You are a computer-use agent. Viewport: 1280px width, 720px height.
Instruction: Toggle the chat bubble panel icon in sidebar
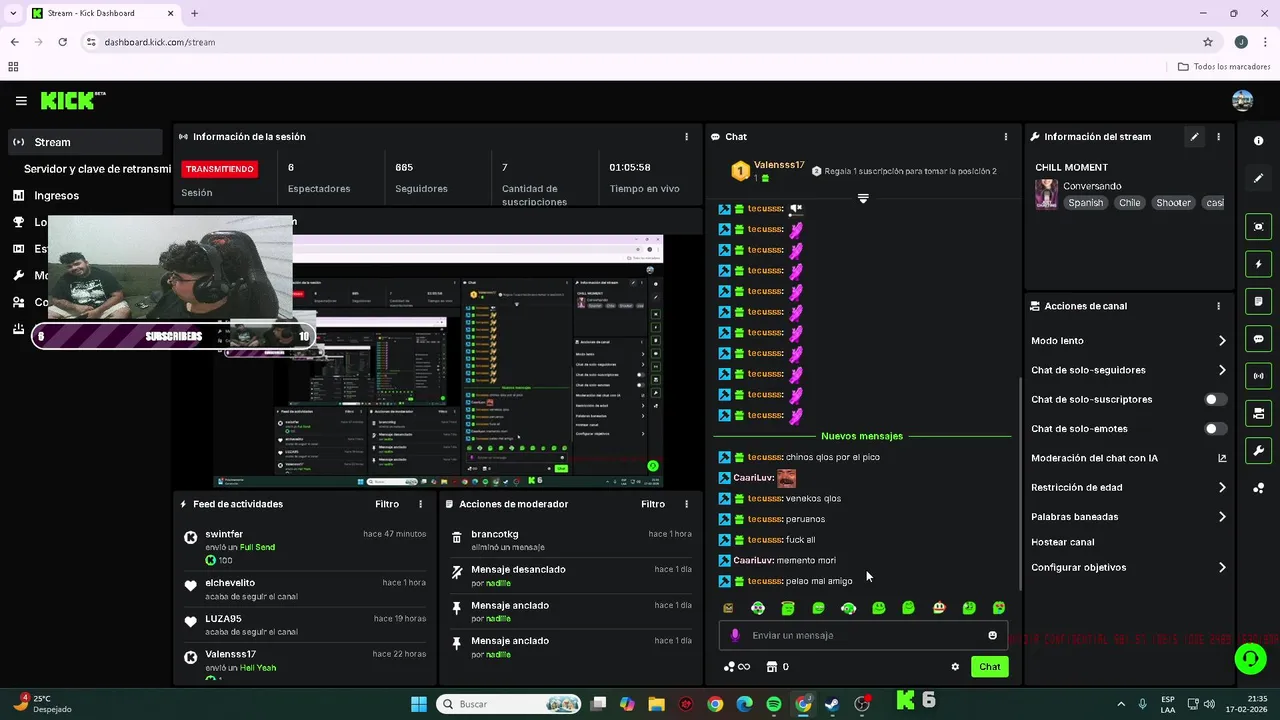[1258, 339]
